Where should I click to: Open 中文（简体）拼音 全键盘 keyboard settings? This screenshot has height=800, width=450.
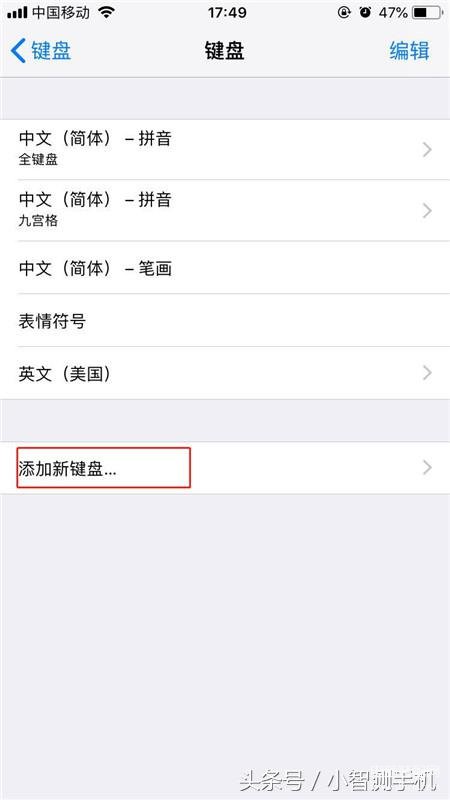click(x=225, y=149)
